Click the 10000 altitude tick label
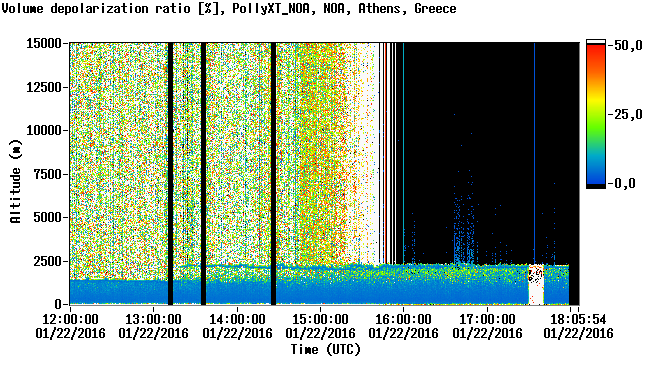Screen dimensions: 665x389 [x=44, y=131]
